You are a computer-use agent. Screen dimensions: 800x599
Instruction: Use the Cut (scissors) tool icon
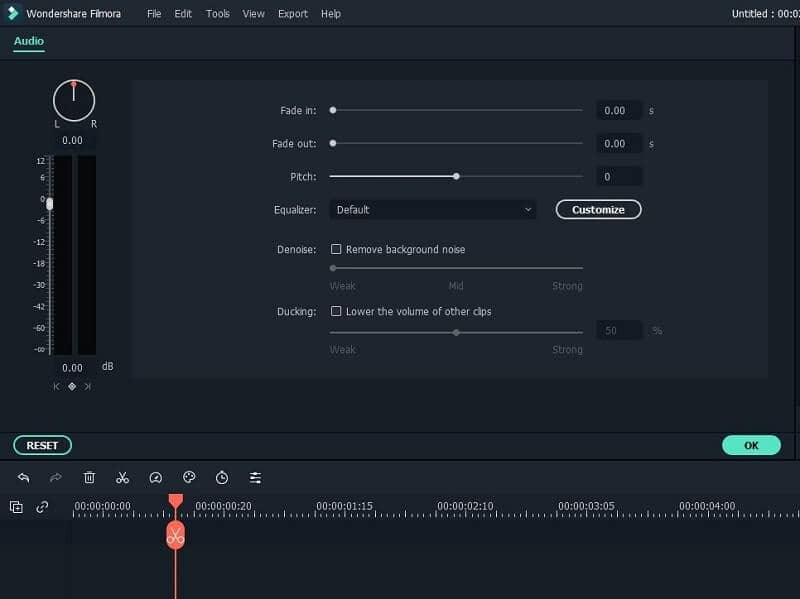[x=122, y=478]
